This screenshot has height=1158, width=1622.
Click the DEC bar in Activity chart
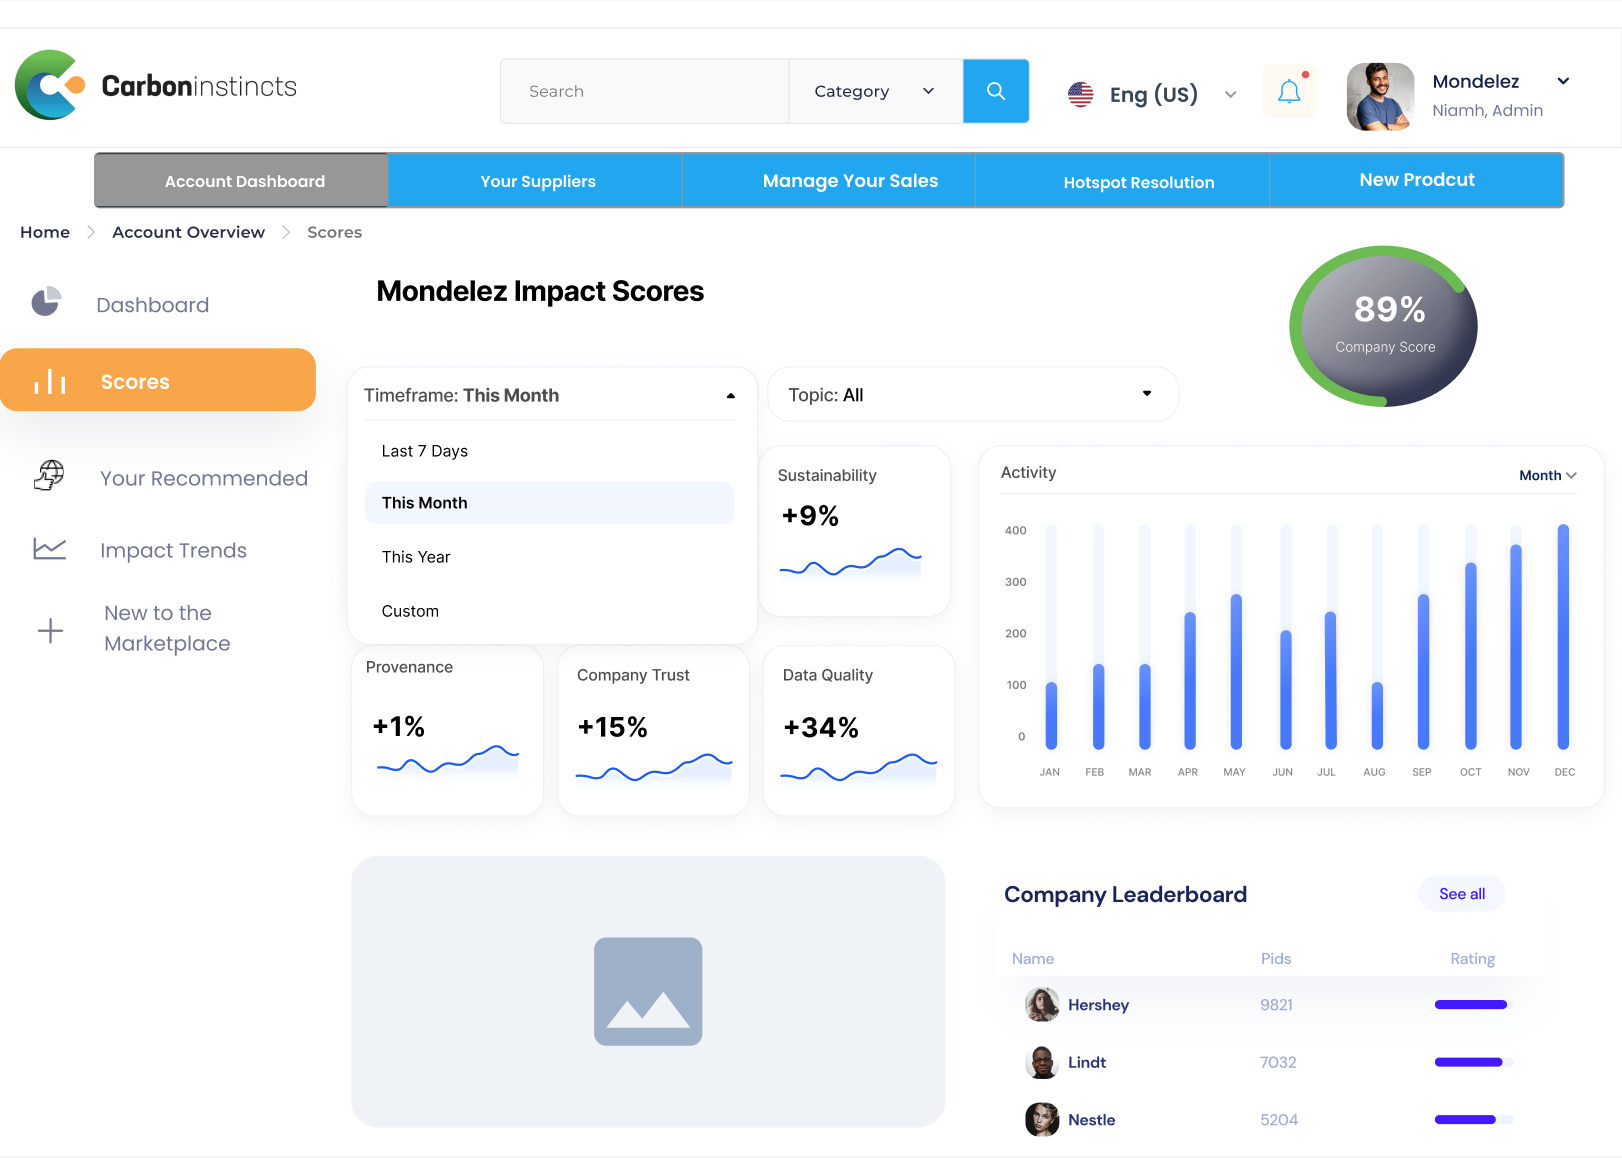[x=1563, y=636]
